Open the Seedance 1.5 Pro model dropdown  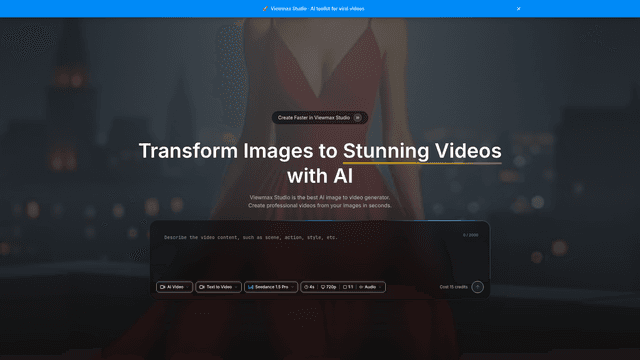point(271,287)
